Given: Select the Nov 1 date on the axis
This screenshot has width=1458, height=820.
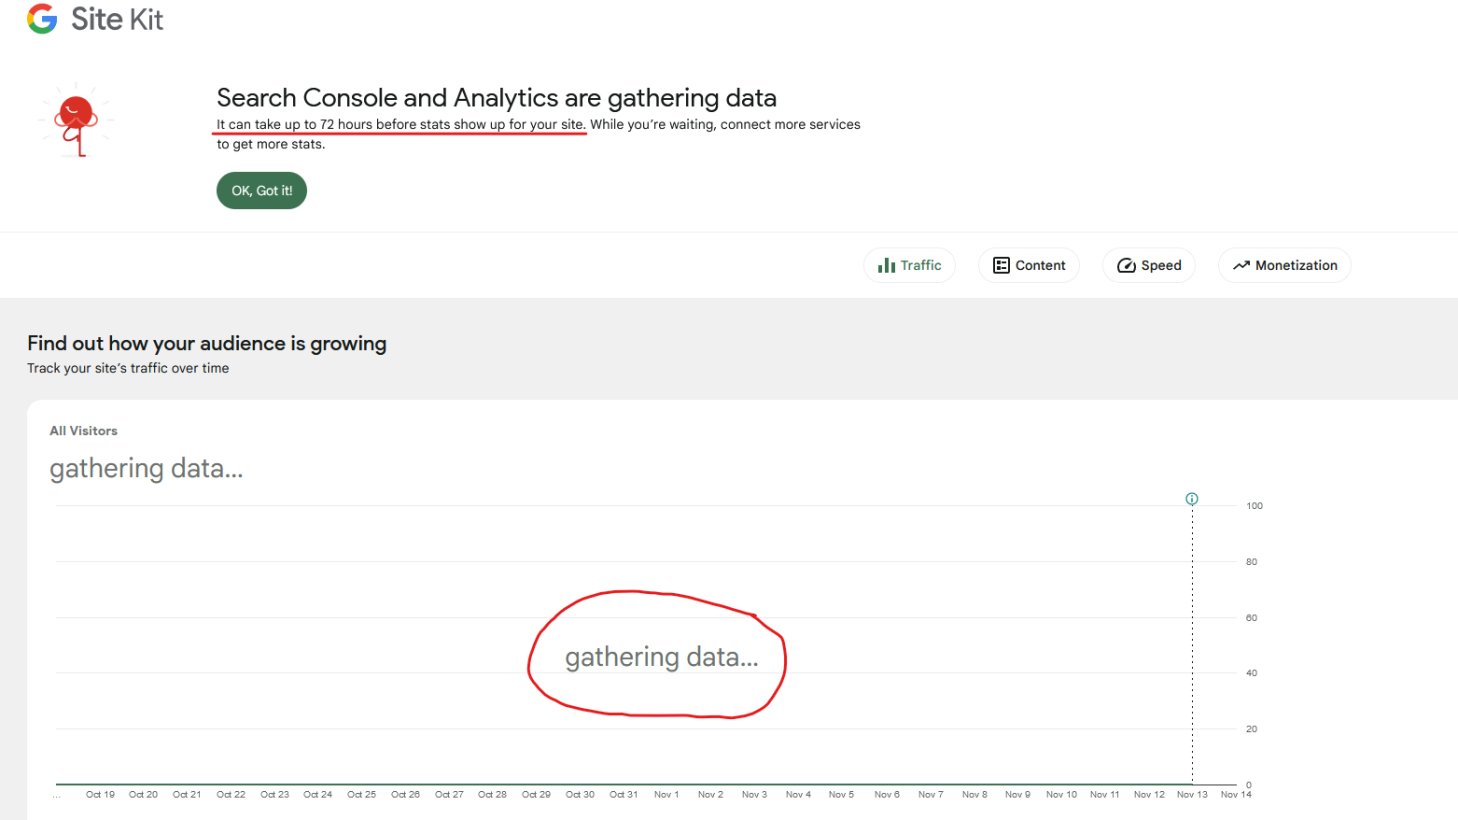Looking at the screenshot, I should [x=666, y=795].
